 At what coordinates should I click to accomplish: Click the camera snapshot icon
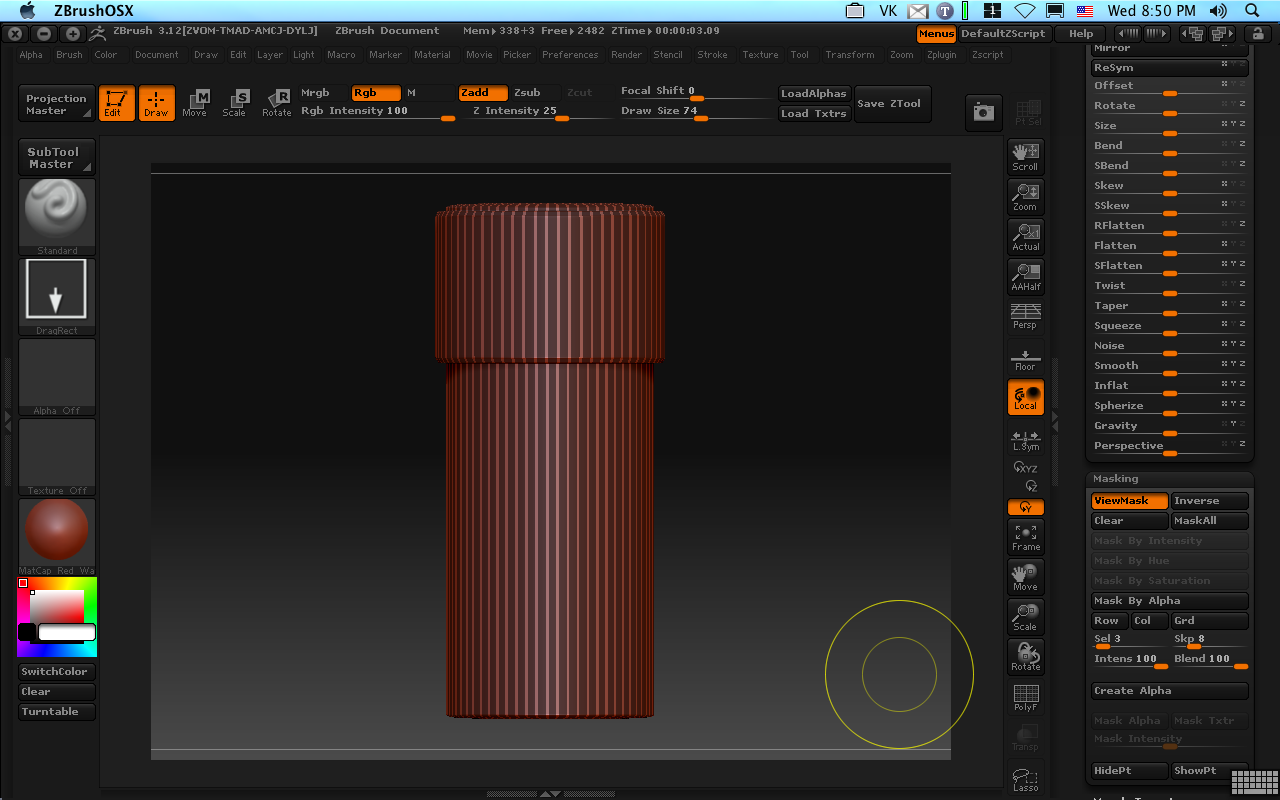click(983, 113)
